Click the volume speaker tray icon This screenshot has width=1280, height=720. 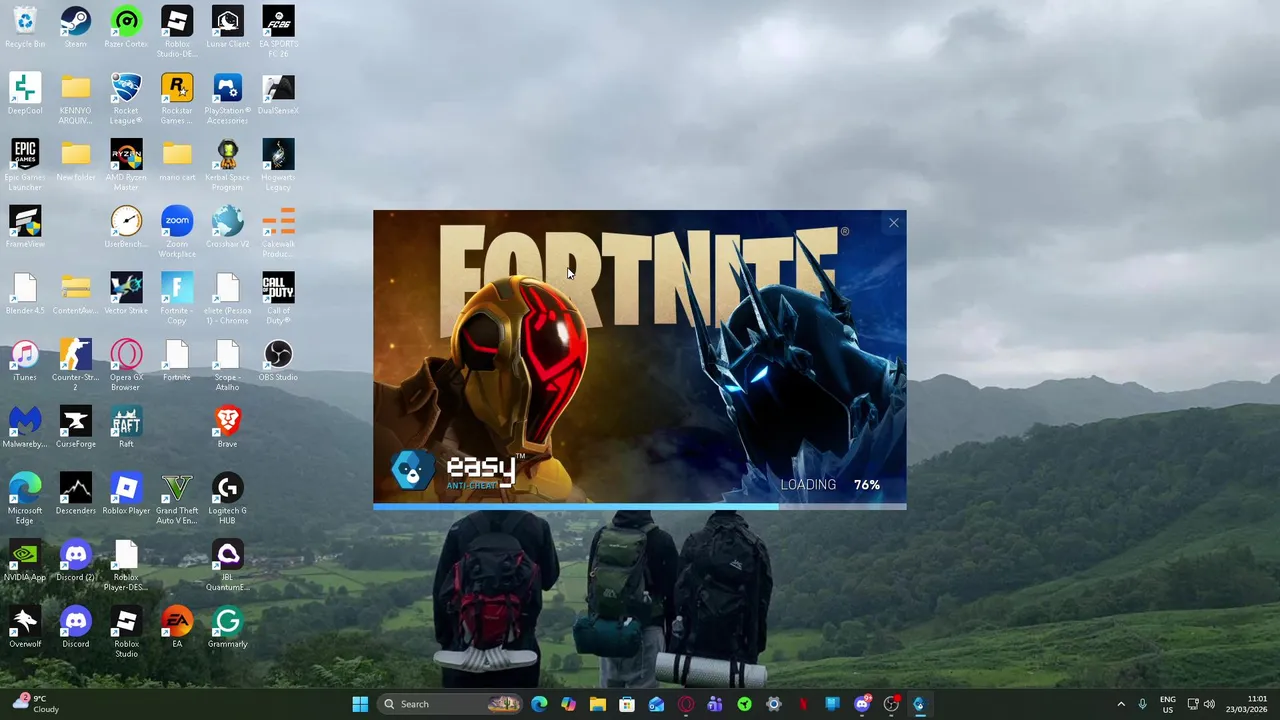click(1210, 704)
